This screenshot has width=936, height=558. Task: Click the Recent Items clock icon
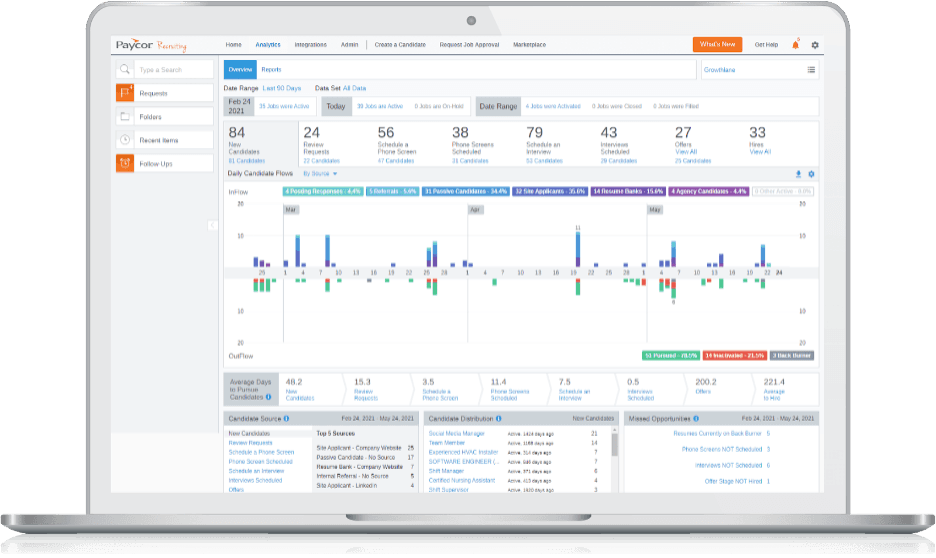(x=125, y=141)
